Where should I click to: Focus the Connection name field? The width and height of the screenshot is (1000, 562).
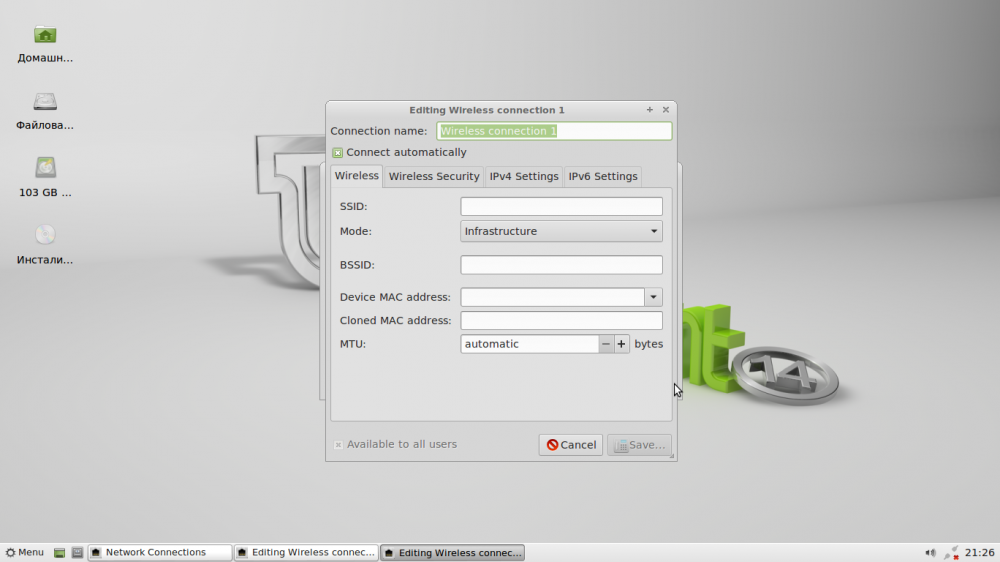pos(554,131)
